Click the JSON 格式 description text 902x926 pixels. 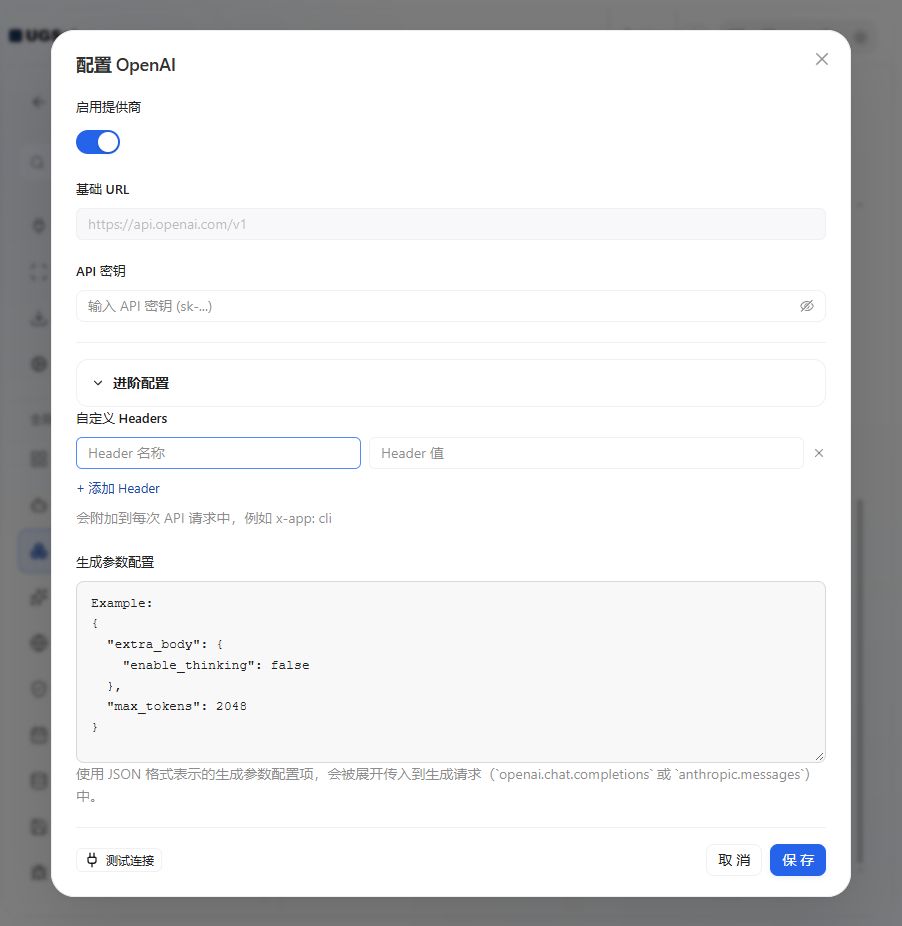tap(443, 785)
